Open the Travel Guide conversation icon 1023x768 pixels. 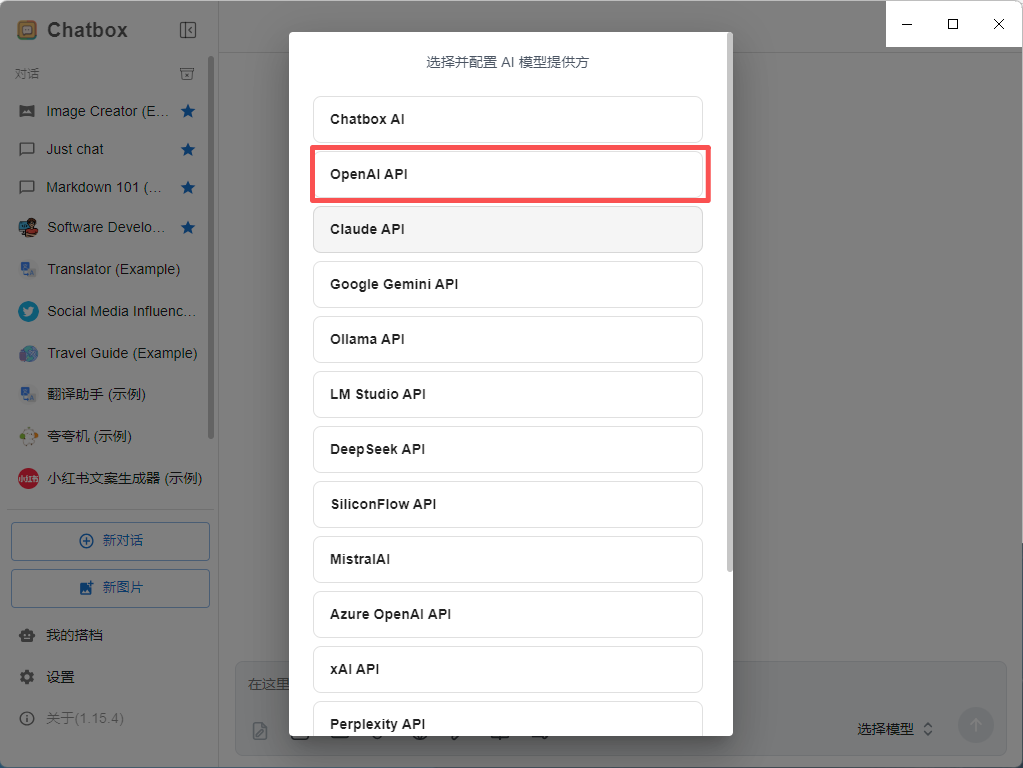[x=26, y=353]
